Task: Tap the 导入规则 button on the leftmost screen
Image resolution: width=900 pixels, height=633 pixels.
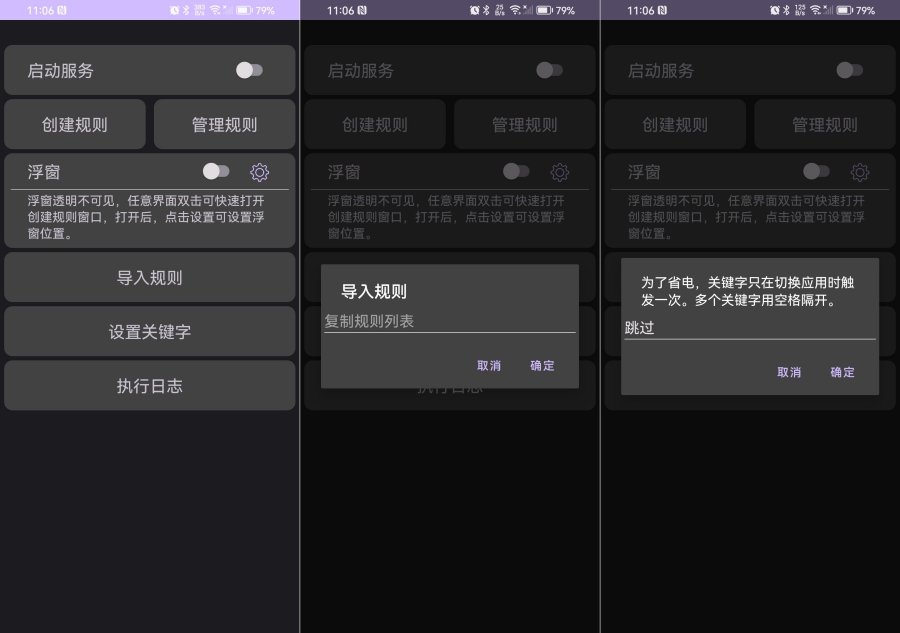Action: click(x=150, y=278)
